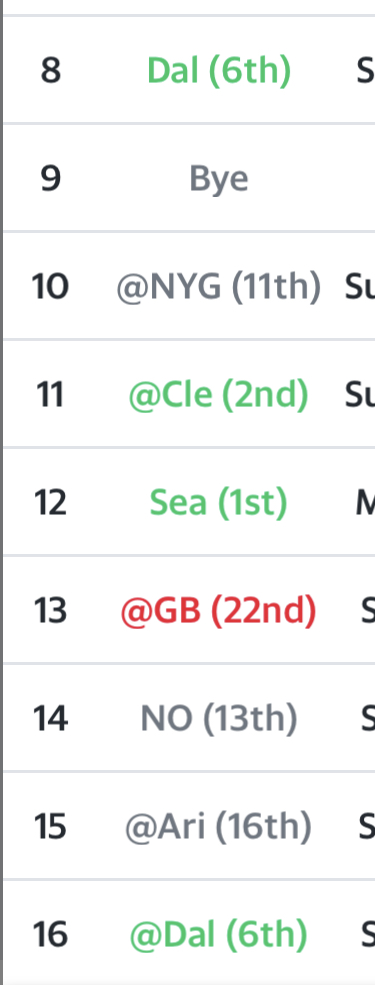Screen dimensions: 375x985
Task: Open the NO (13th) opponent link
Action: 219,719
